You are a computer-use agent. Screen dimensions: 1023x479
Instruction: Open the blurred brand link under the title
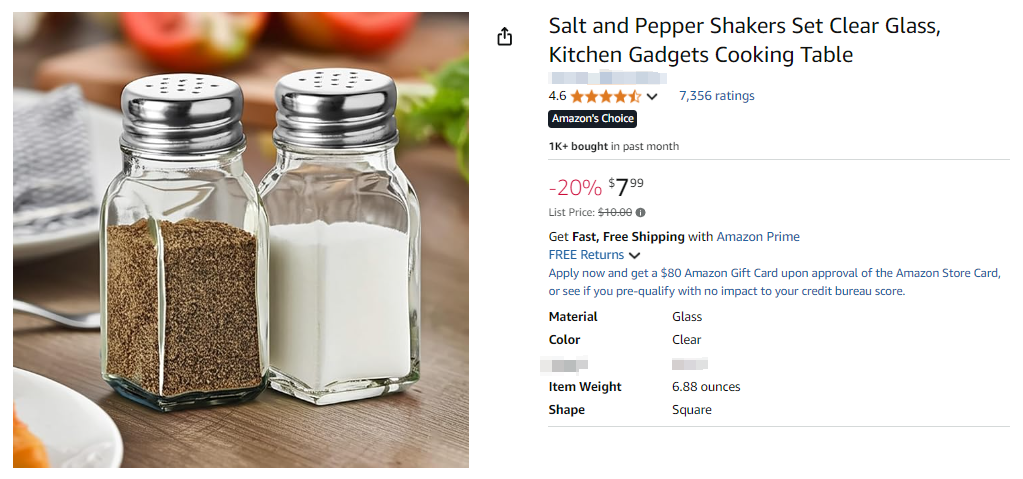607,77
